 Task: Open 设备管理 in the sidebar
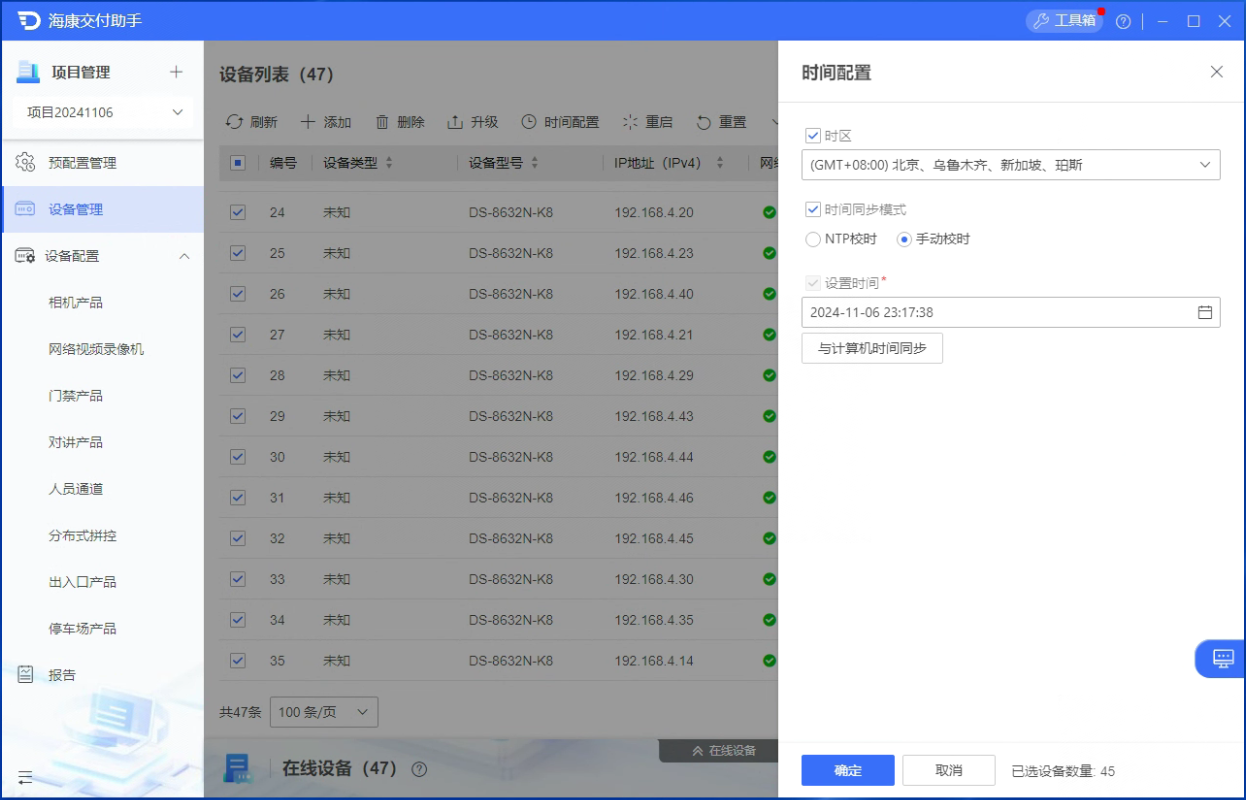76,210
